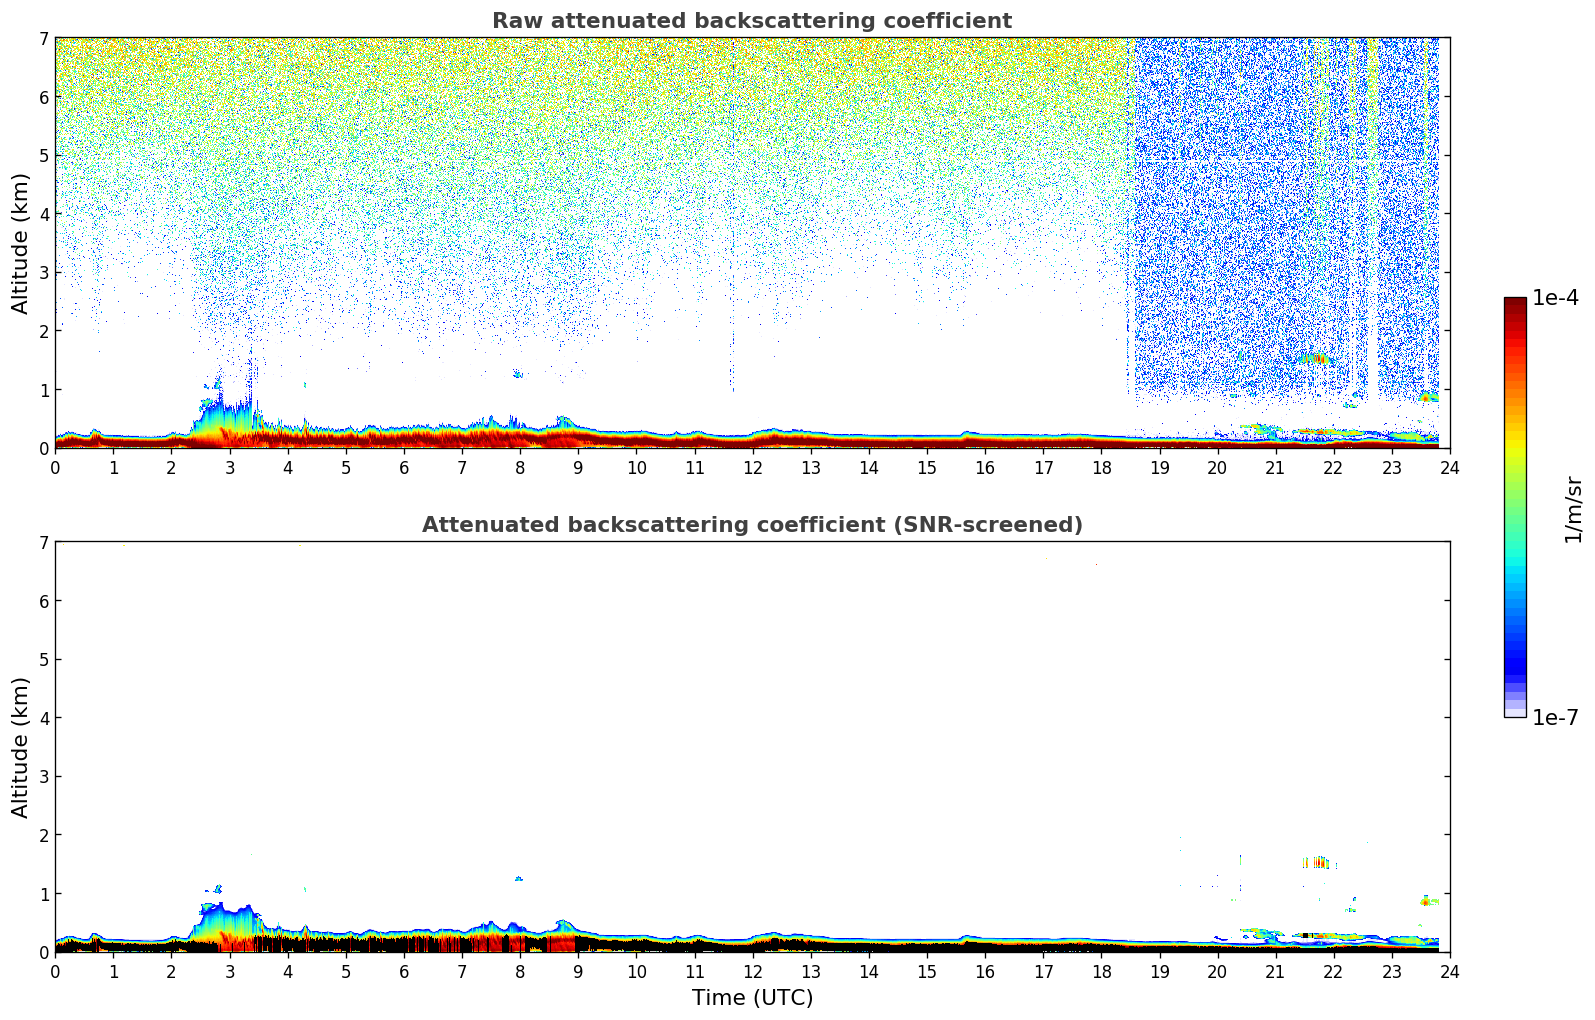Click altitude tick '4' on the lower plot
The image size is (1595, 1020).
point(43,718)
